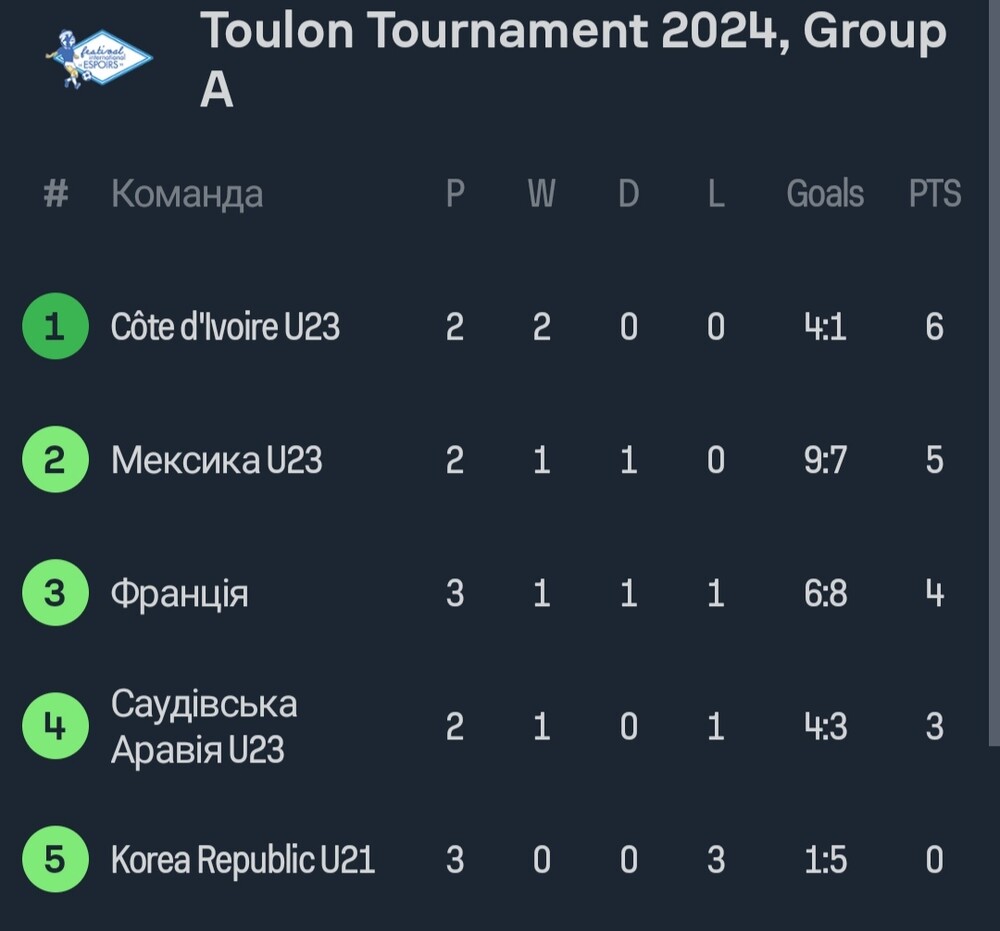Select the rank 4 green circle badge
1000x931 pixels.
click(x=55, y=726)
